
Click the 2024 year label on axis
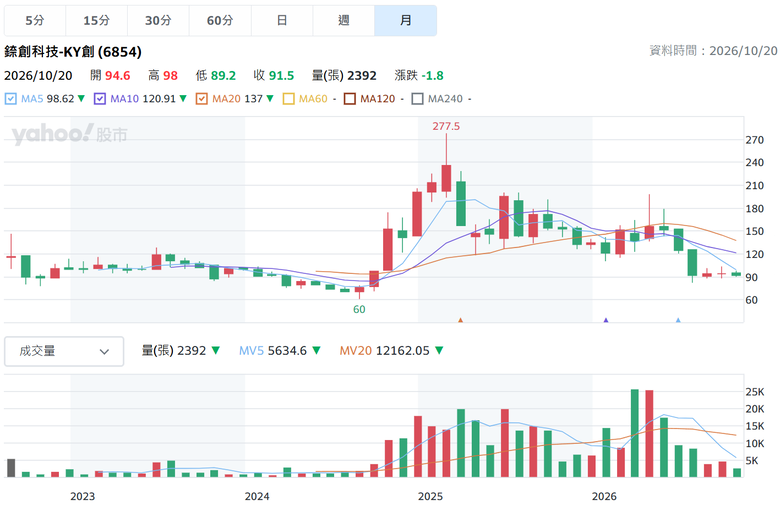(257, 496)
